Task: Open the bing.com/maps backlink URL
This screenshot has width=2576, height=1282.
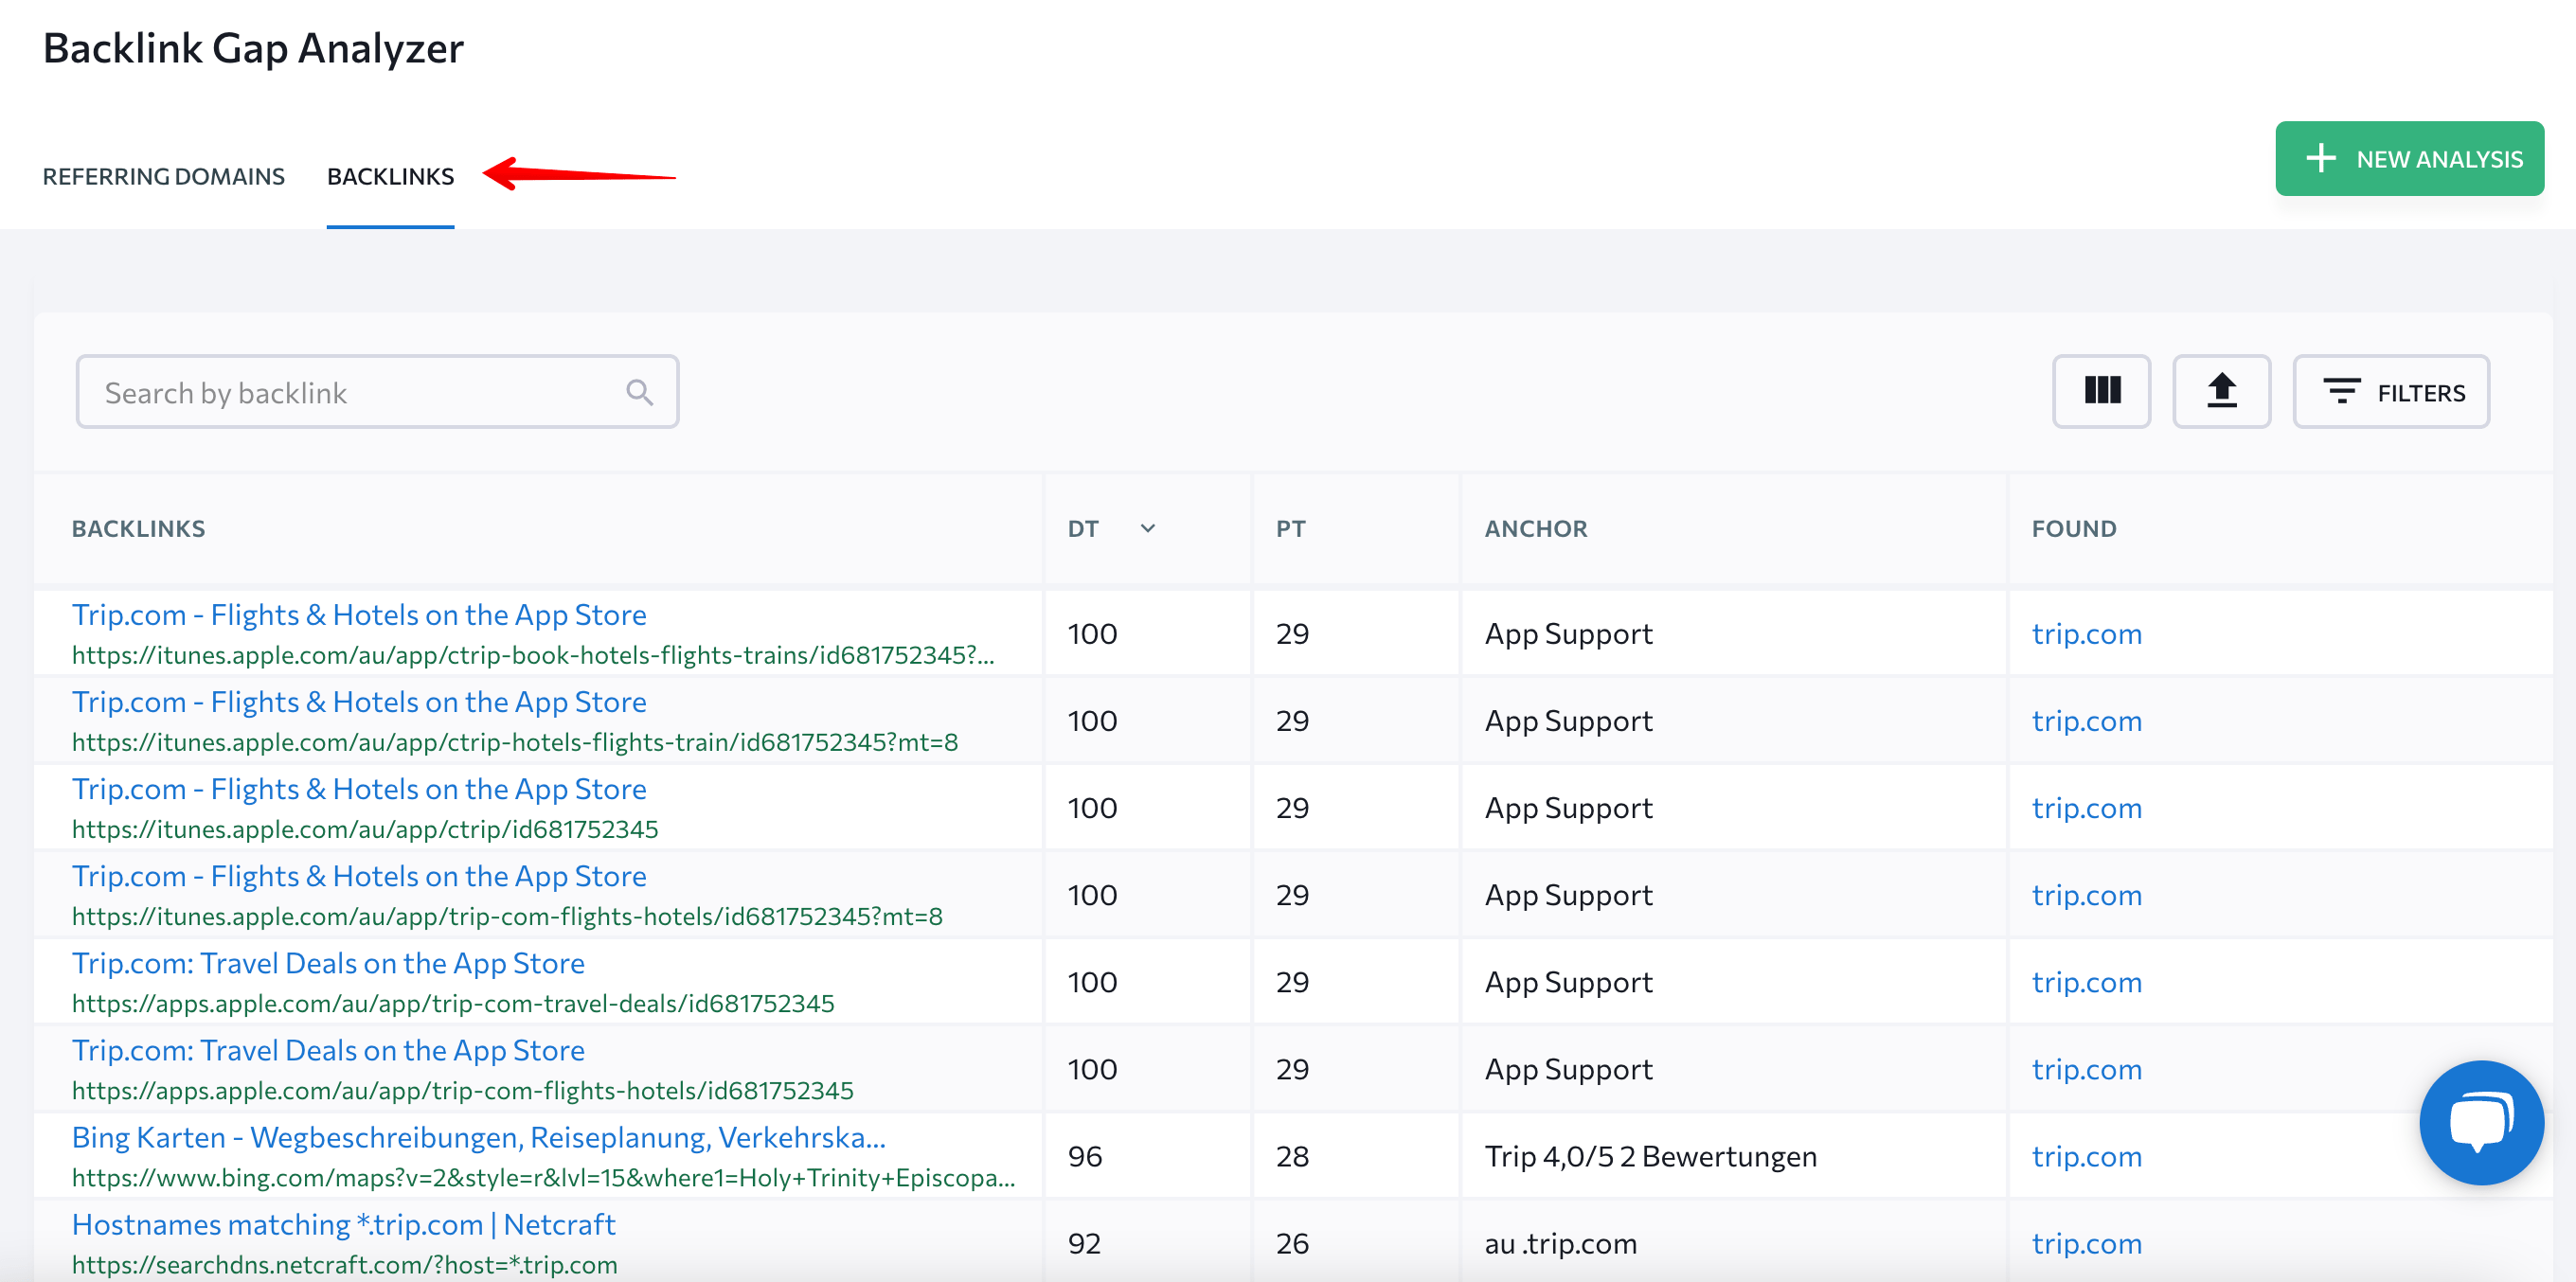Action: tap(544, 1177)
